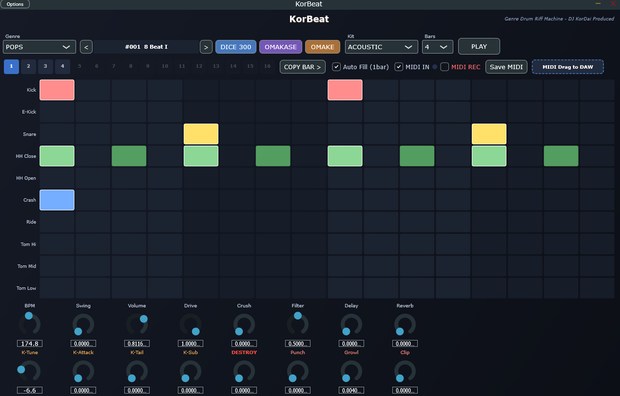This screenshot has height=396, width=620.
Task: Click the Save MIDI button
Action: [x=506, y=67]
